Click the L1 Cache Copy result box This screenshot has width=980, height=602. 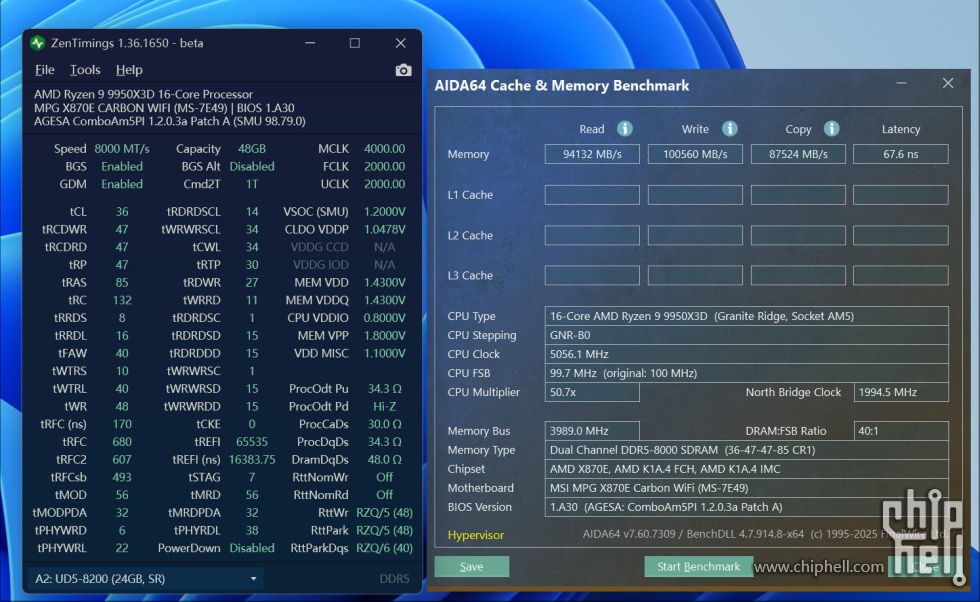798,195
